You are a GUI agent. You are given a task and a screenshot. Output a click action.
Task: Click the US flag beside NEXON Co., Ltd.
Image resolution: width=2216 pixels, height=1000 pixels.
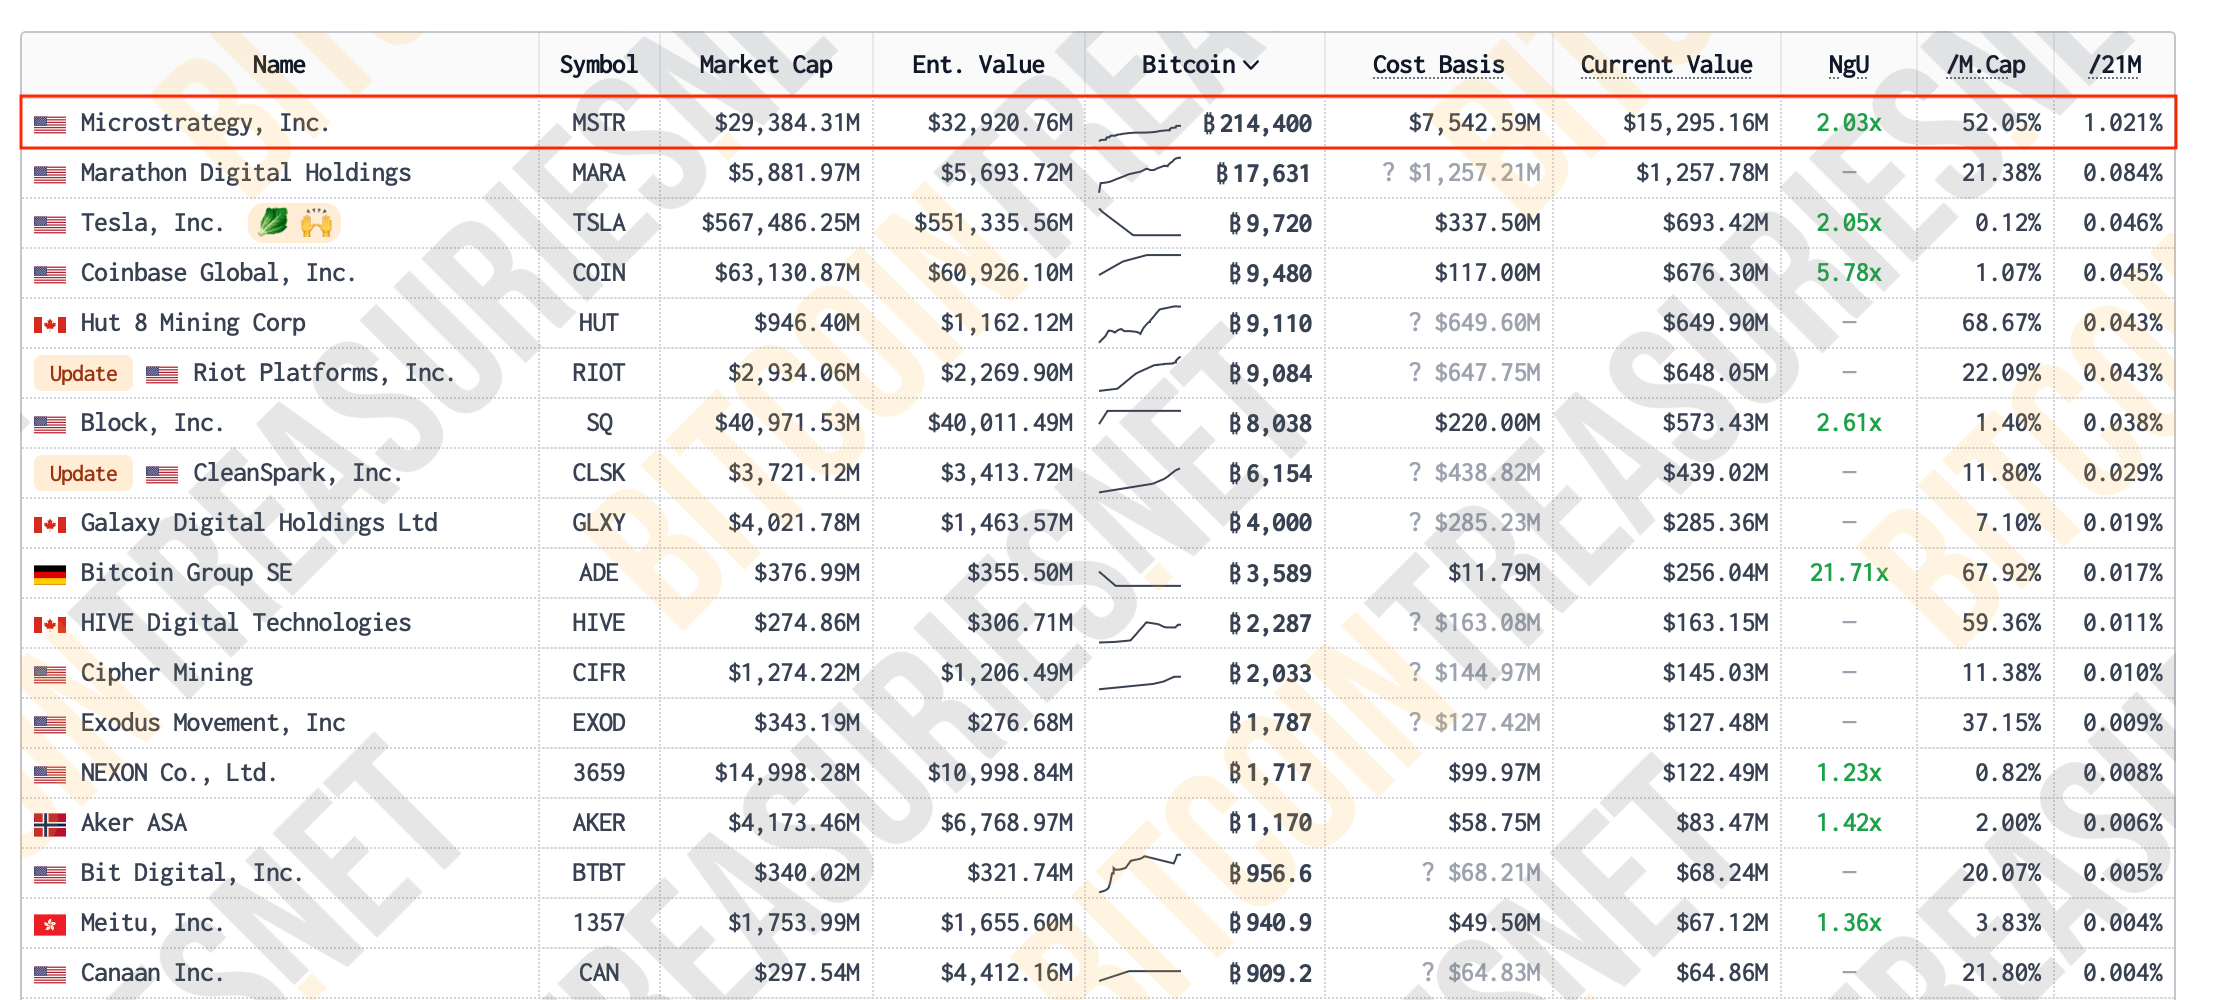point(50,774)
